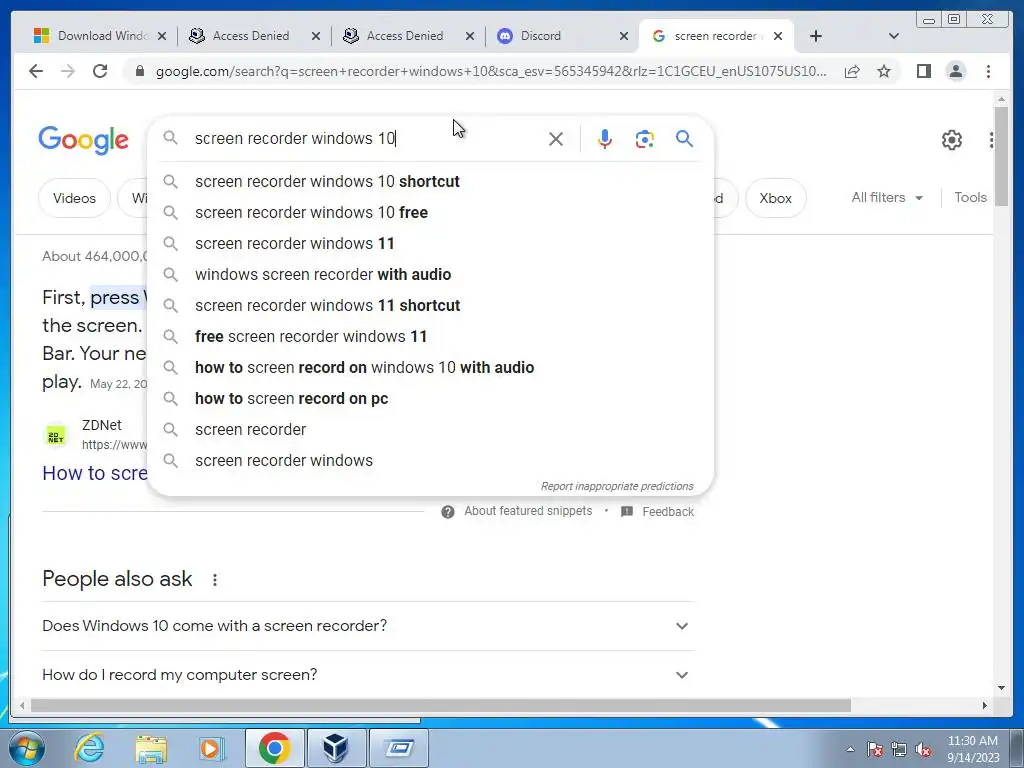Screen dimensions: 1024x768
Task: Submit search with the blue magnifier icon
Action: 684,138
